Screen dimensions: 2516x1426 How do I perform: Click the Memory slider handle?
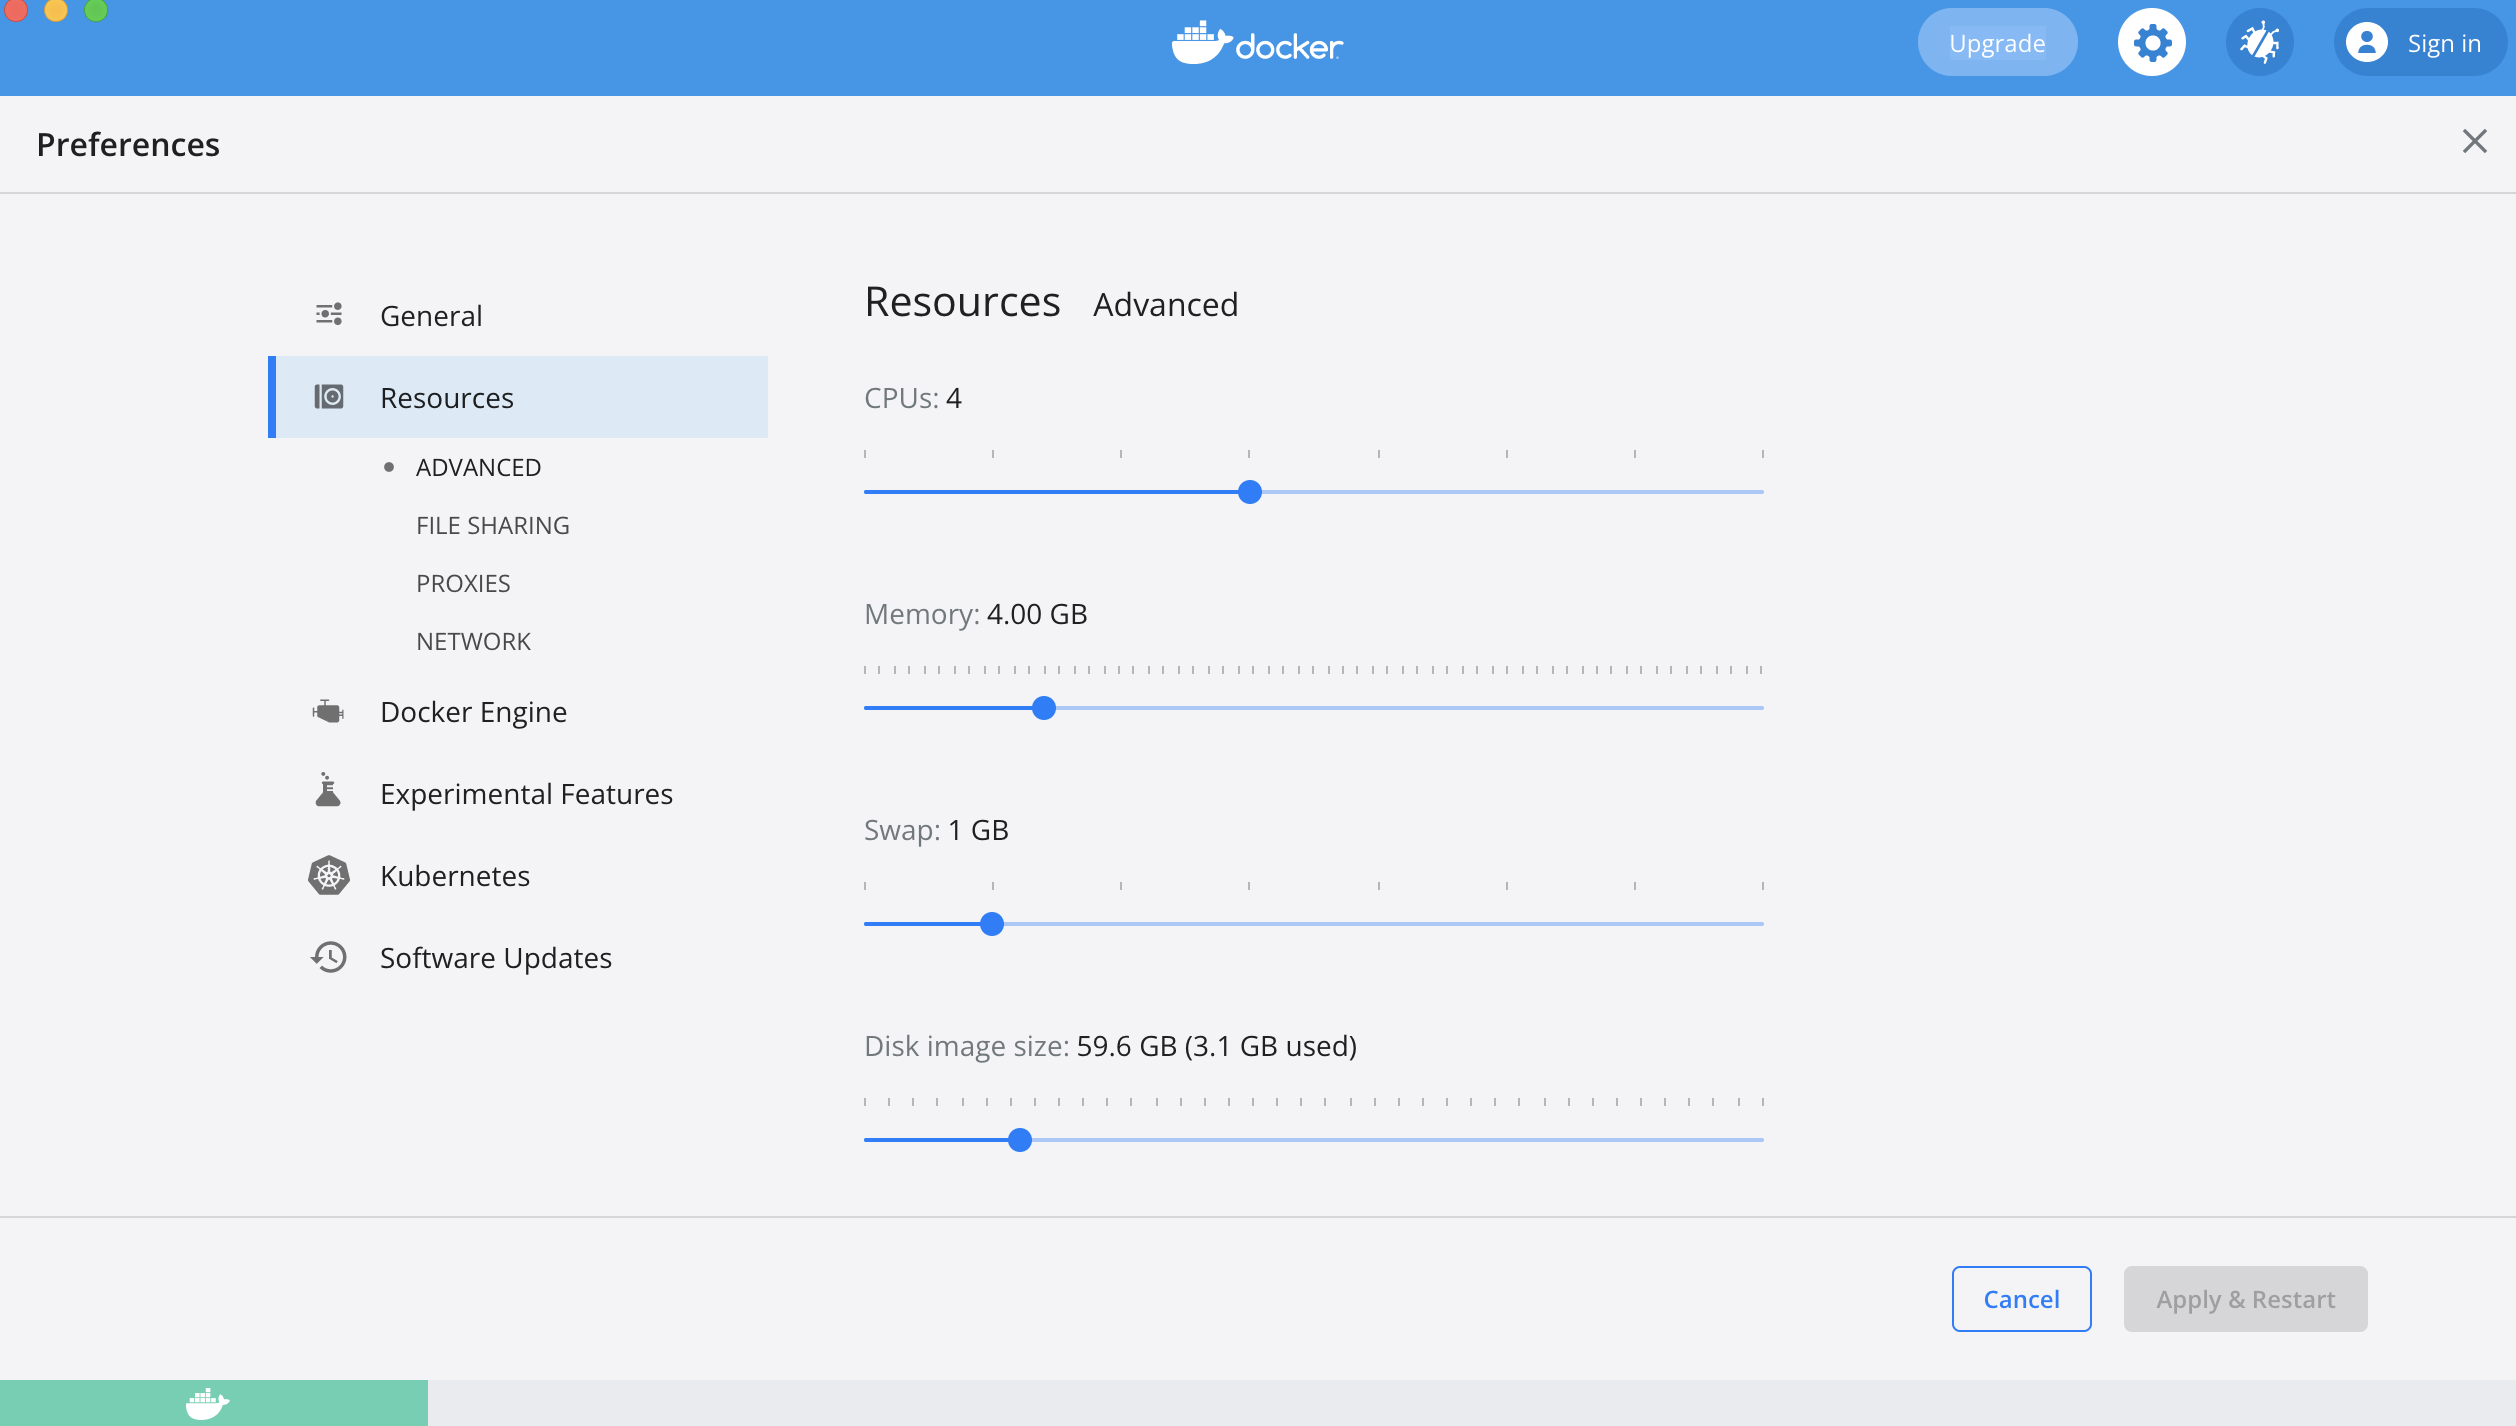1044,708
